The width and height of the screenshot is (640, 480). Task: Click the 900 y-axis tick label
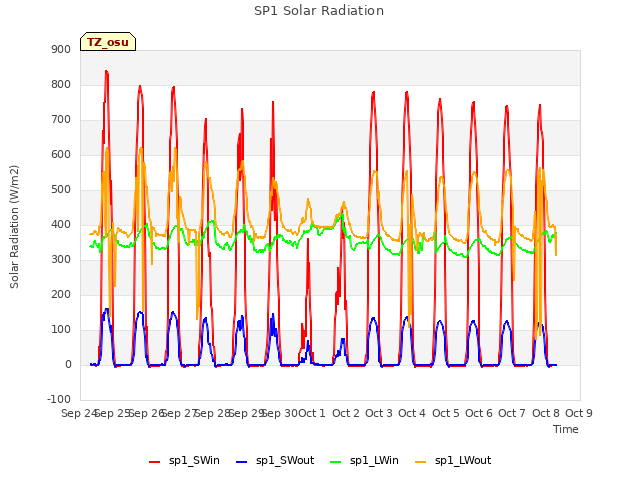61,49
